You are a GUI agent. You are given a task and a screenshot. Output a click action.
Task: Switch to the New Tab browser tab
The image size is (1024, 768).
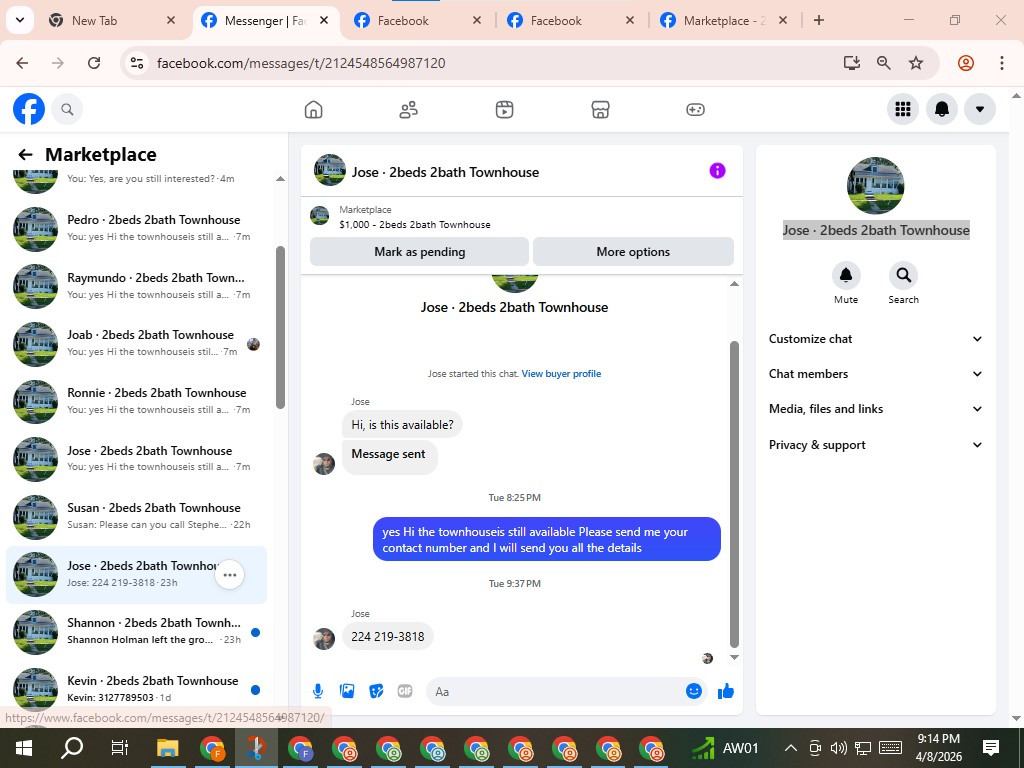point(112,20)
